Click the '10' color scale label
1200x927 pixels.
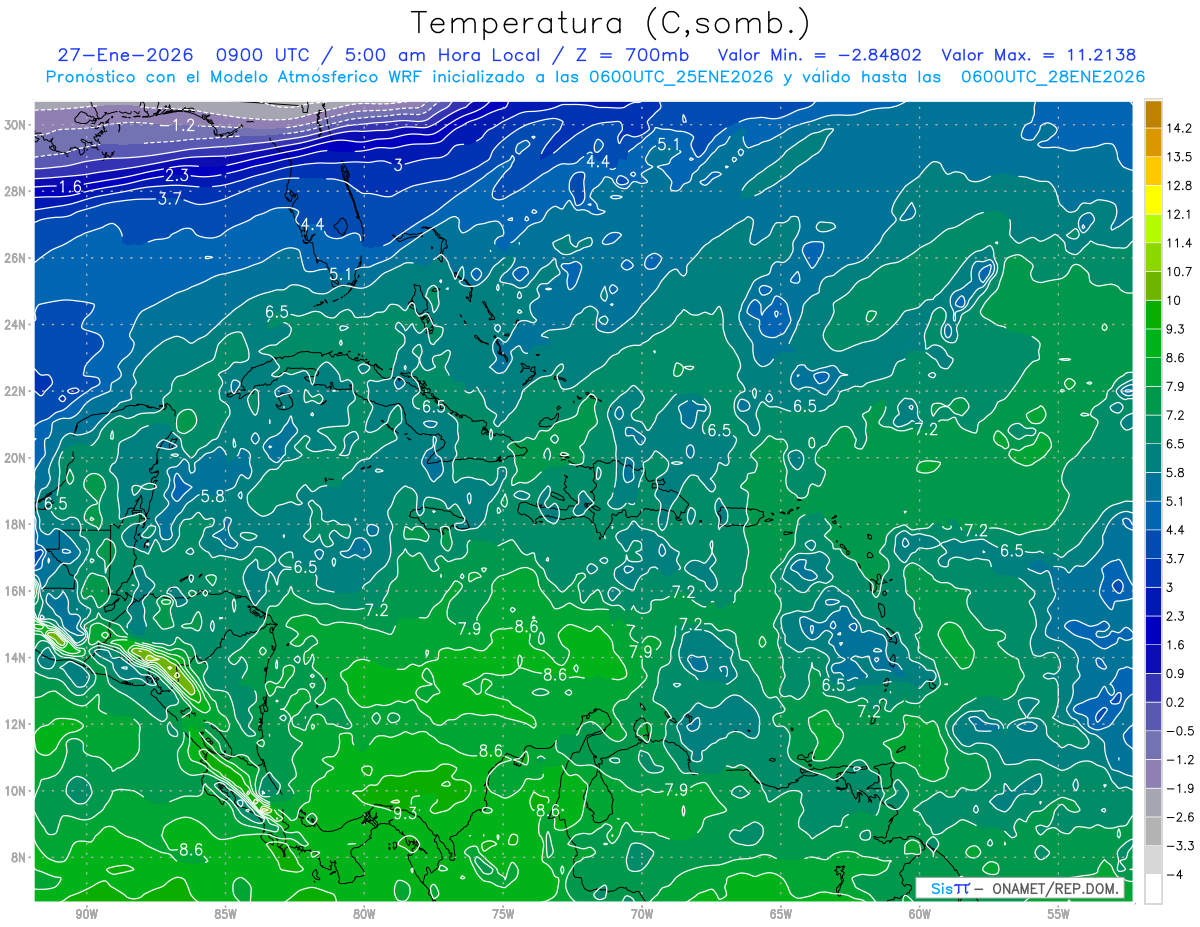coord(1174,300)
